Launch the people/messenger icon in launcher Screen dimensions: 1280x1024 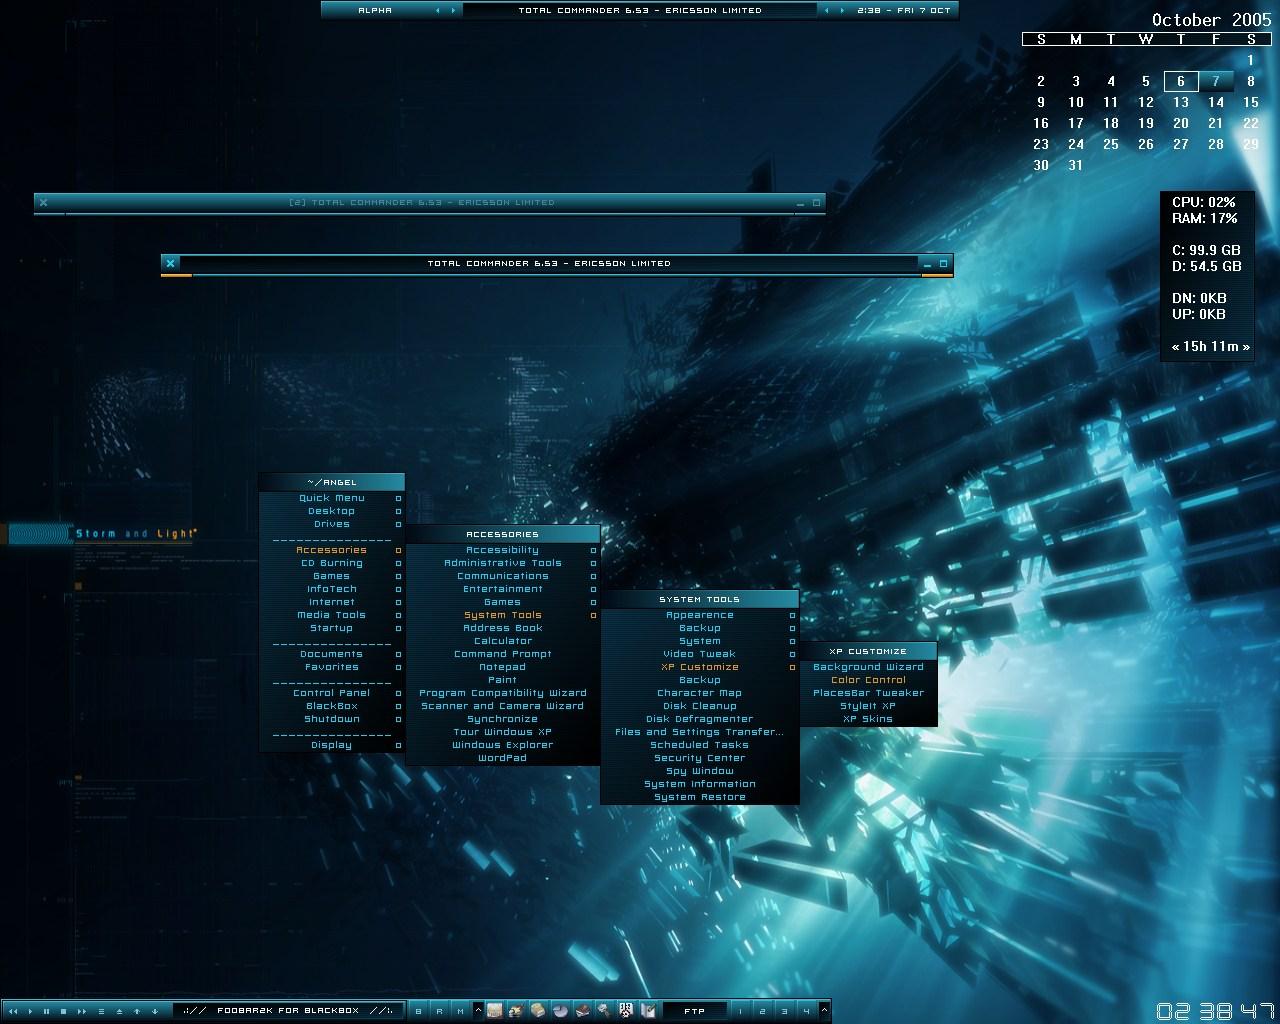pyautogui.click(x=516, y=1011)
